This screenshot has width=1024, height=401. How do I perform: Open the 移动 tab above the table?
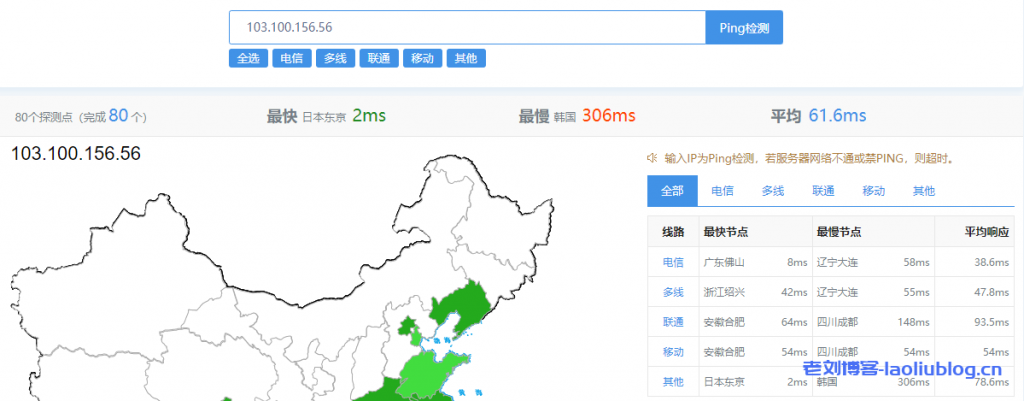click(874, 191)
